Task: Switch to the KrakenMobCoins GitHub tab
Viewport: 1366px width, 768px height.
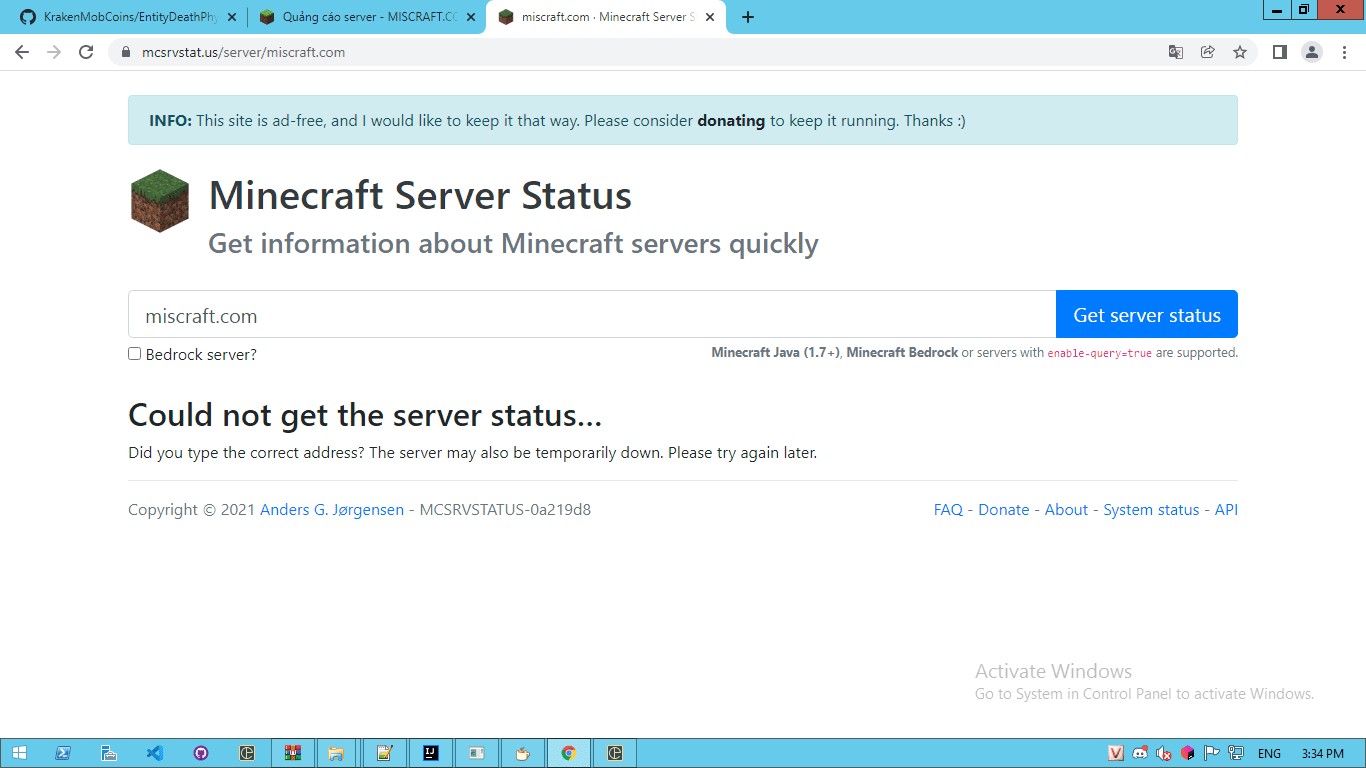Action: point(130,17)
